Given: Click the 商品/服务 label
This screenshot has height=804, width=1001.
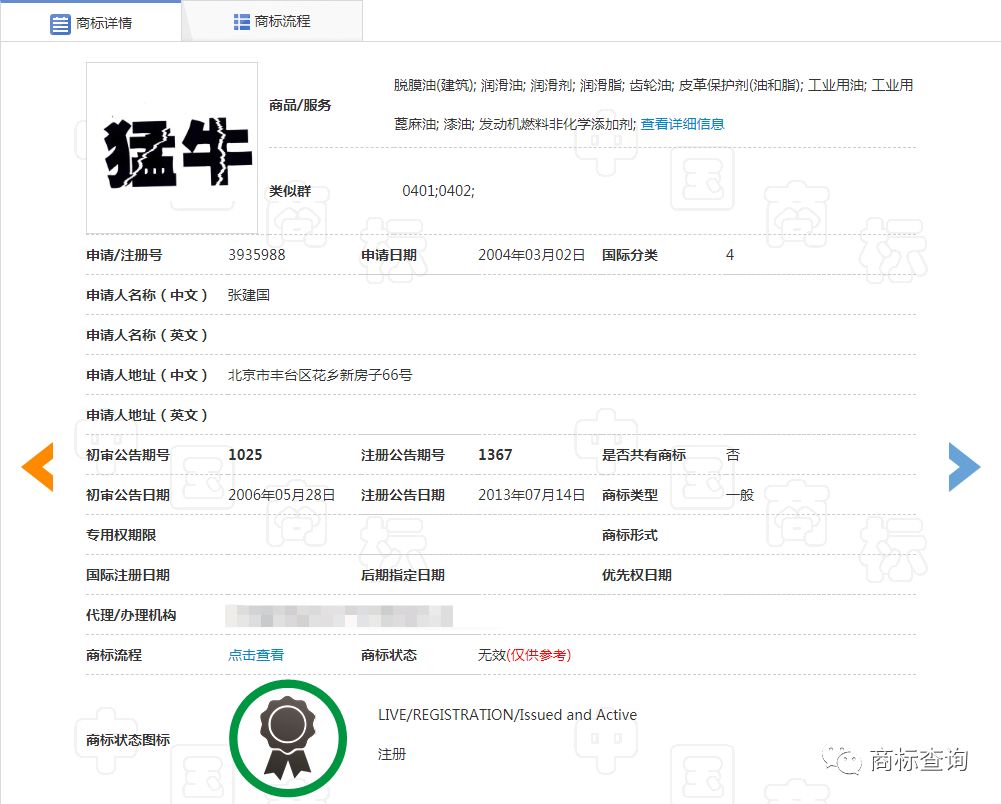Looking at the screenshot, I should pyautogui.click(x=300, y=105).
